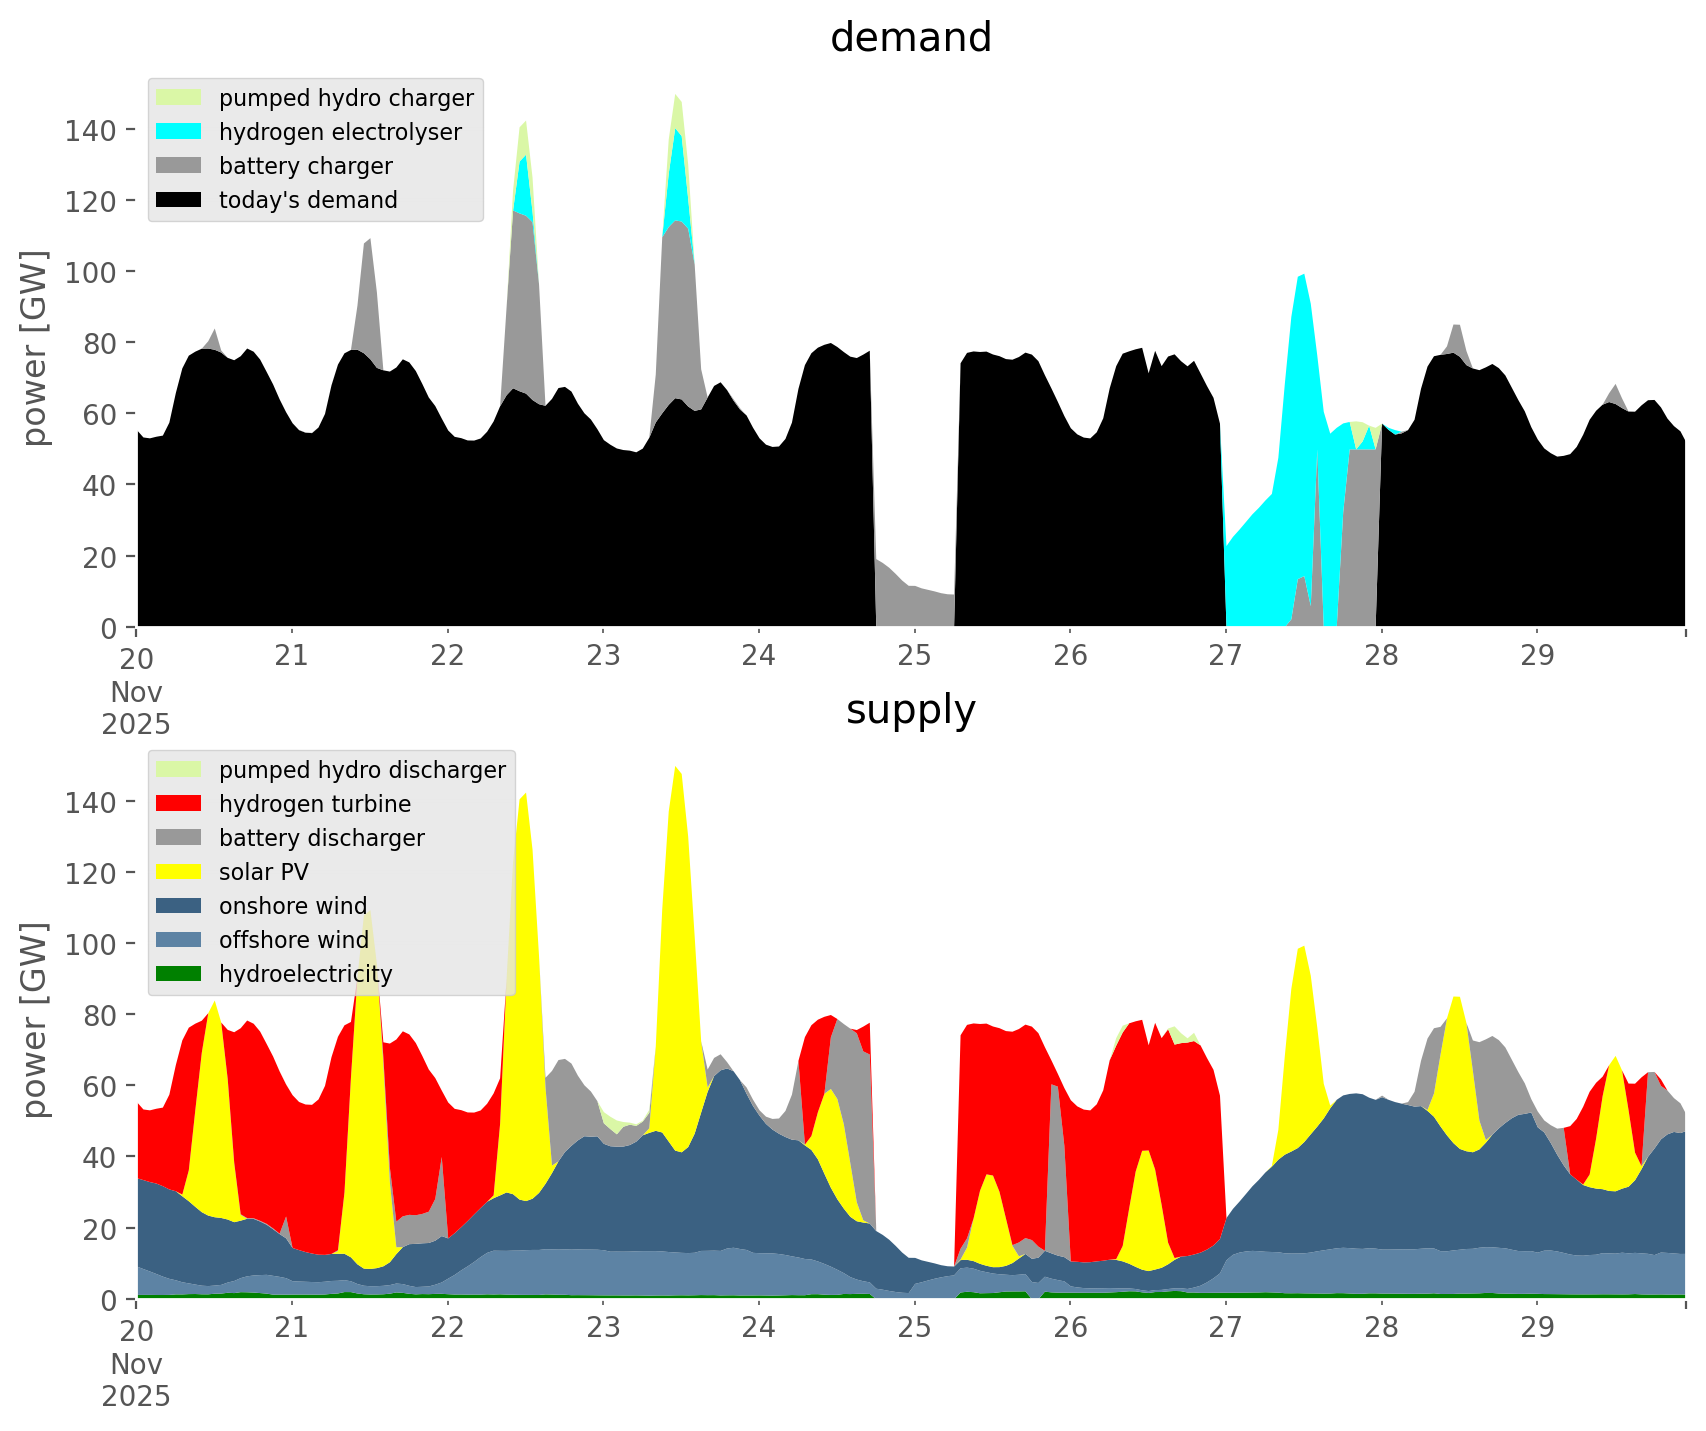
Task: Click the 140 y-axis tick on demand chart
Action: point(90,130)
